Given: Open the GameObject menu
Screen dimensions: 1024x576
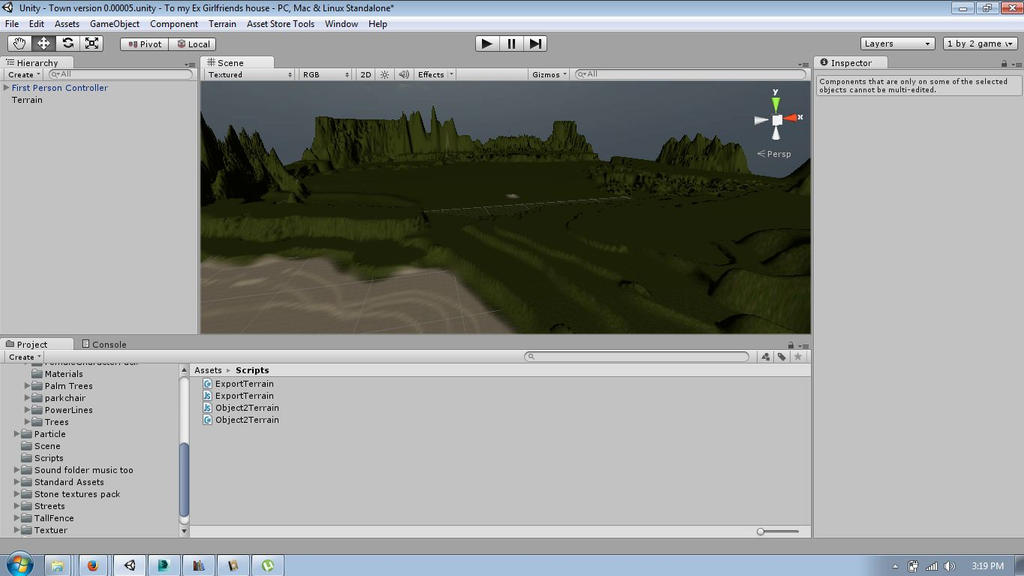Looking at the screenshot, I should pos(114,24).
